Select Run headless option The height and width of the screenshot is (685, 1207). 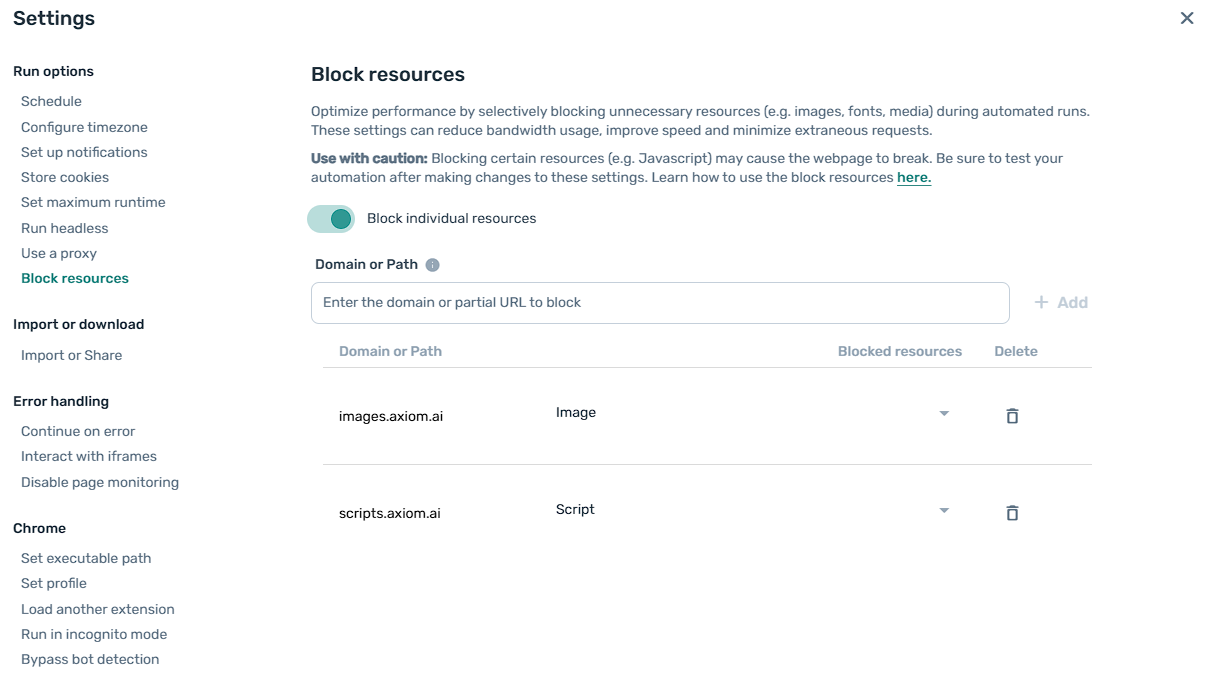[65, 228]
